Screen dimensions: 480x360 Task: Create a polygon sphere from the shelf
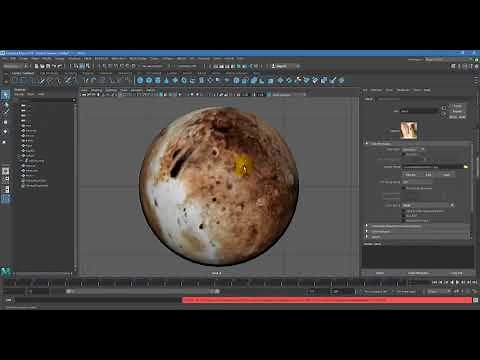click(140, 80)
